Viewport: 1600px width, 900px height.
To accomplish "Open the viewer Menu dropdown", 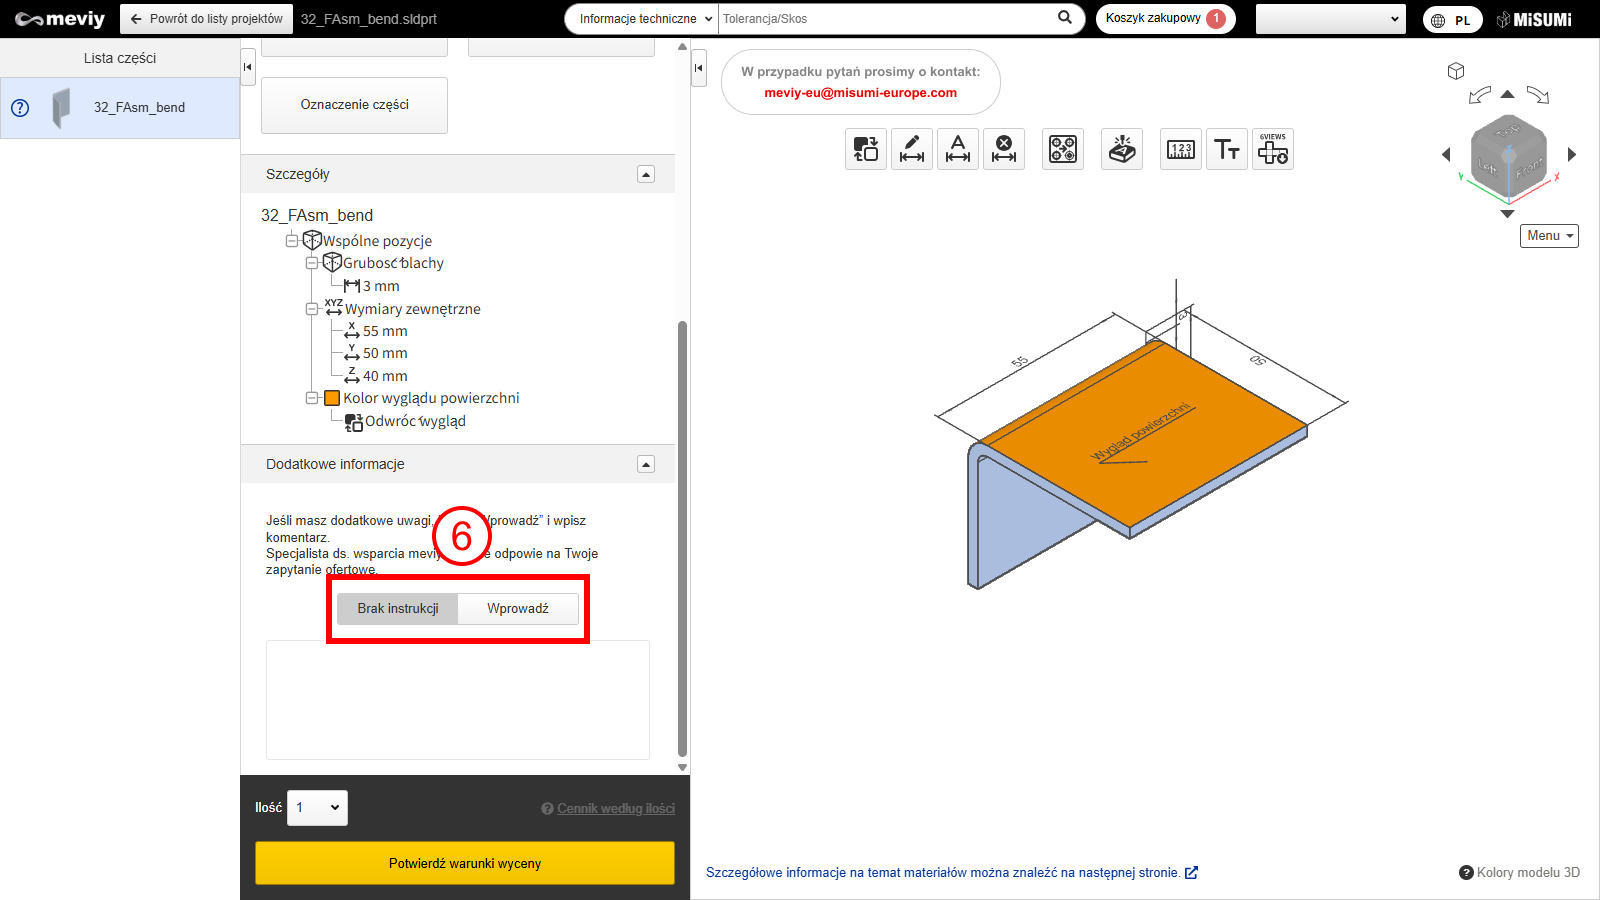I will click(x=1549, y=236).
